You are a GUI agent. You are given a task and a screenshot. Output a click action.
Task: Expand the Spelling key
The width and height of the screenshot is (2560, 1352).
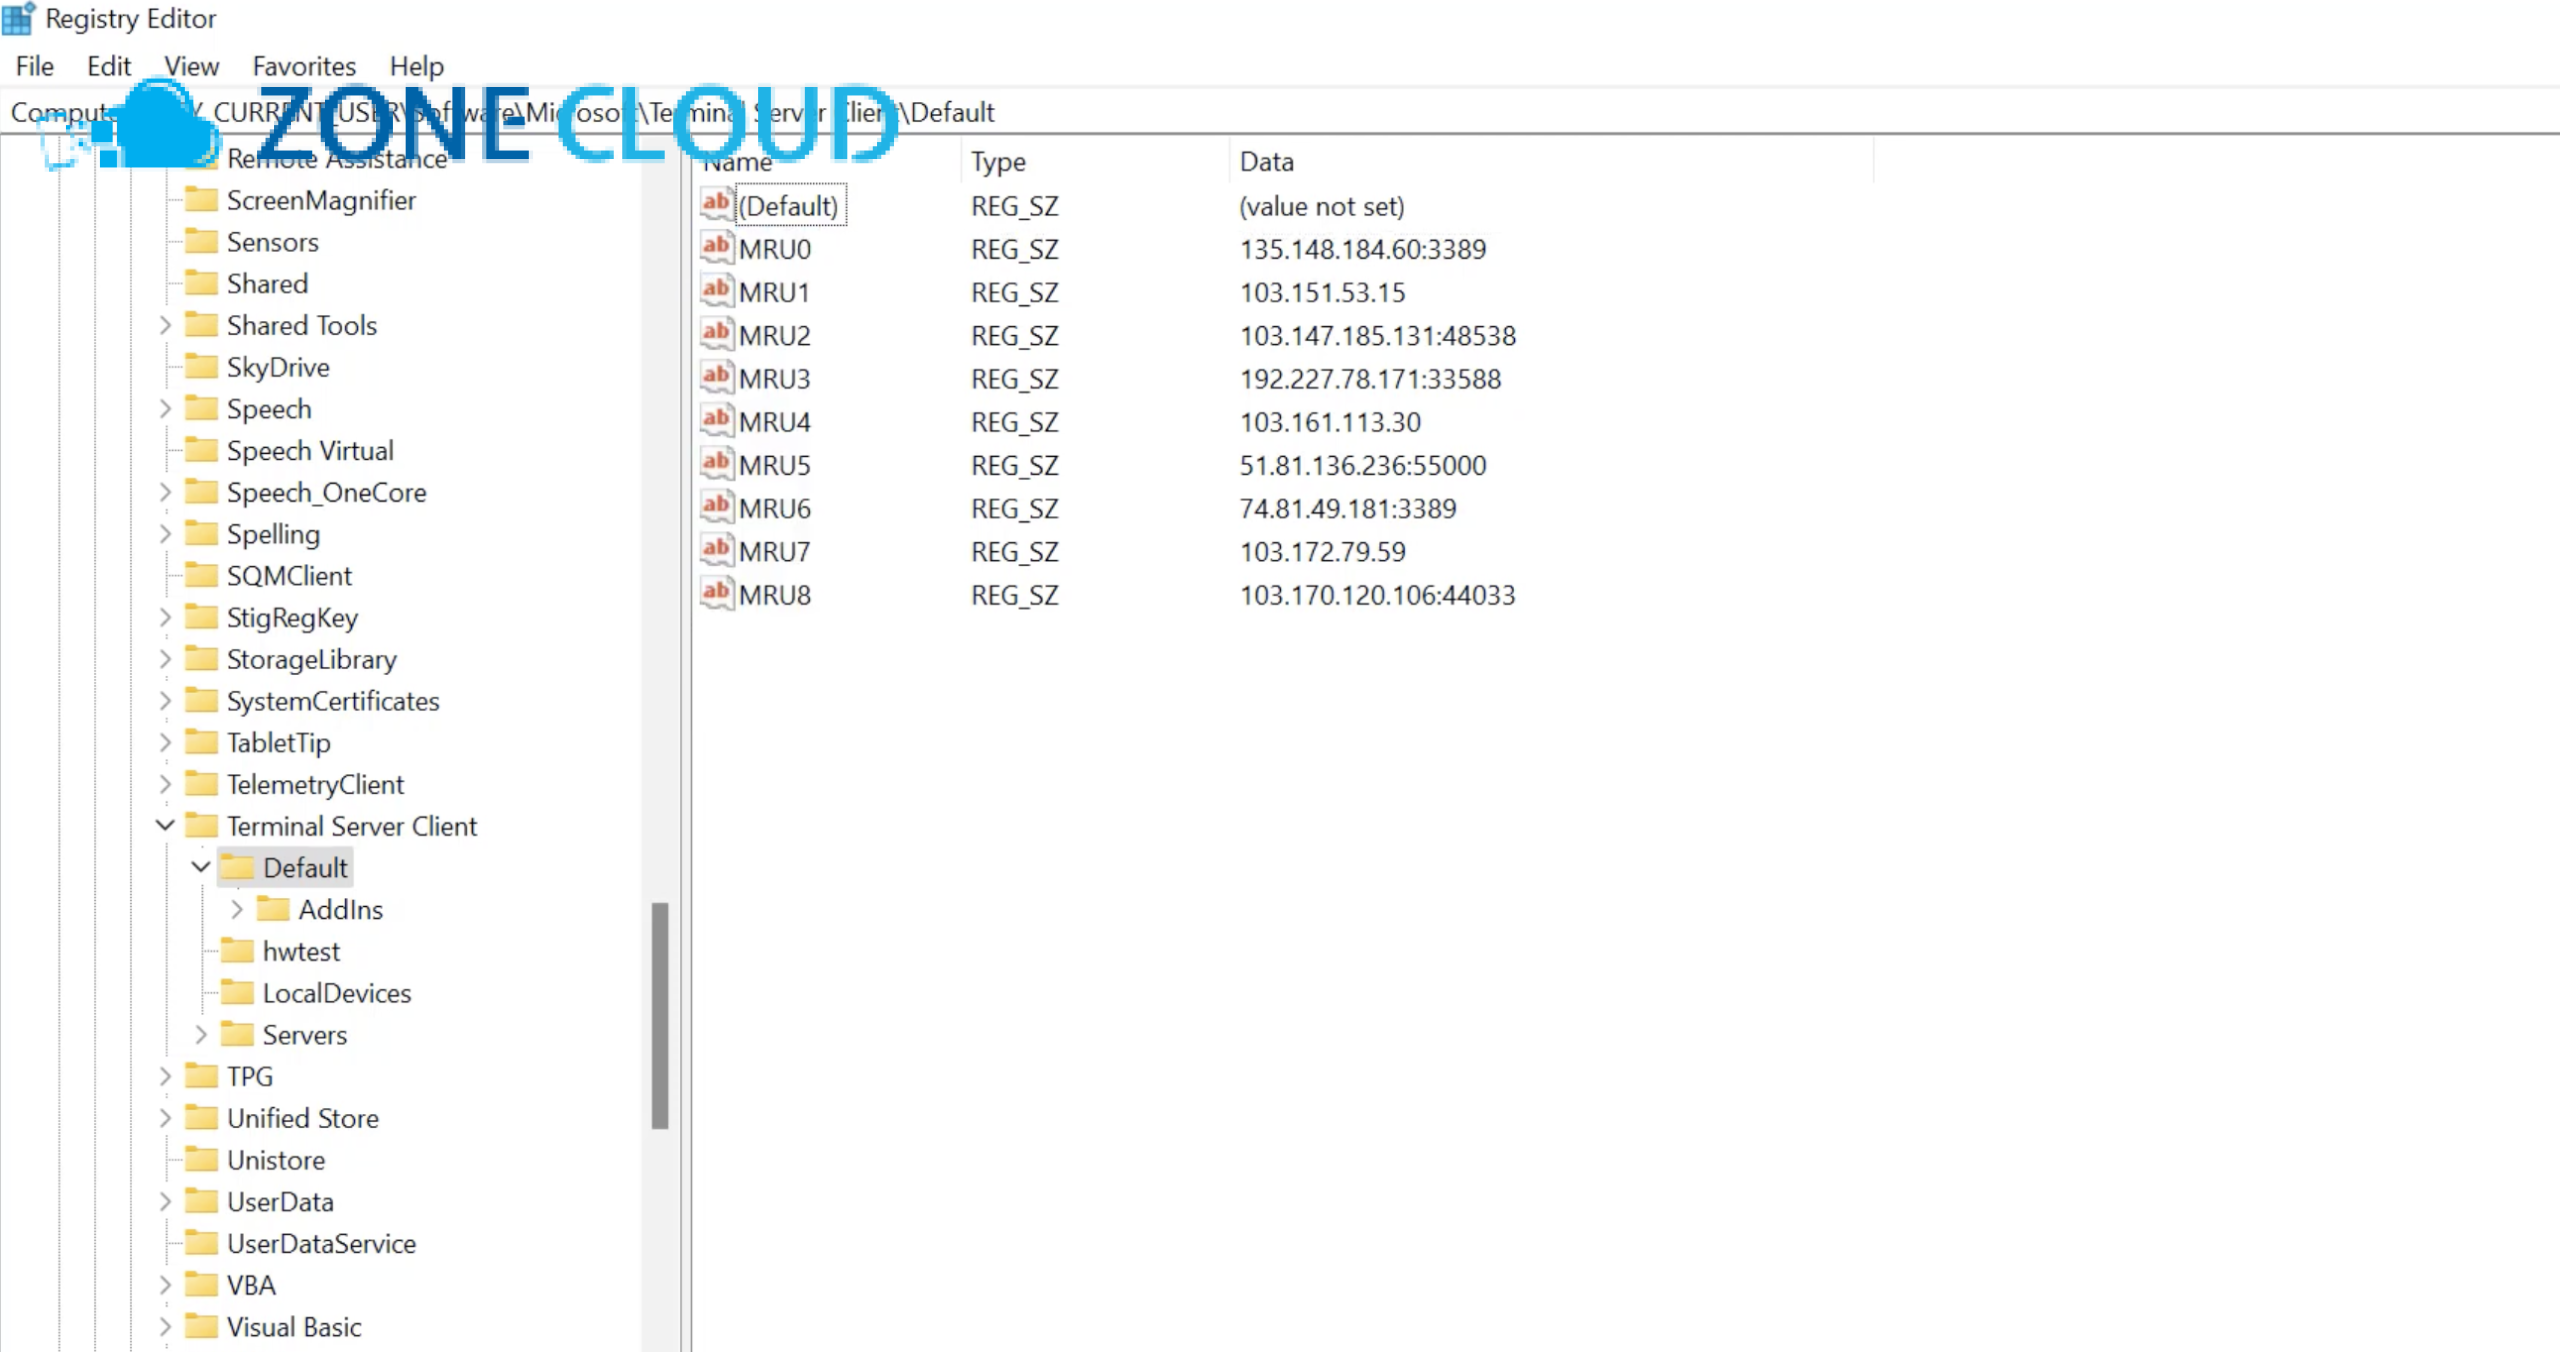coord(165,534)
